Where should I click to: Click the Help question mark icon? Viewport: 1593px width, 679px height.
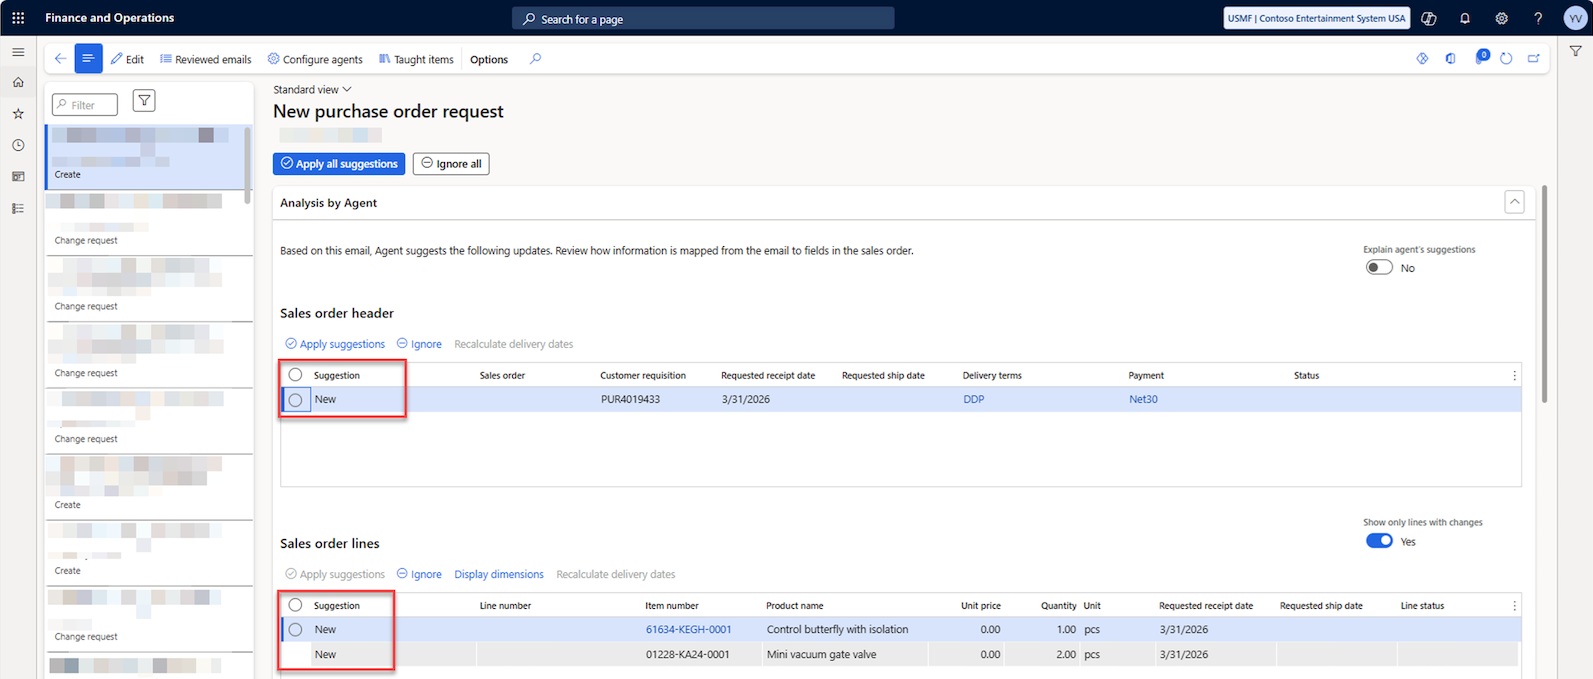pos(1538,18)
